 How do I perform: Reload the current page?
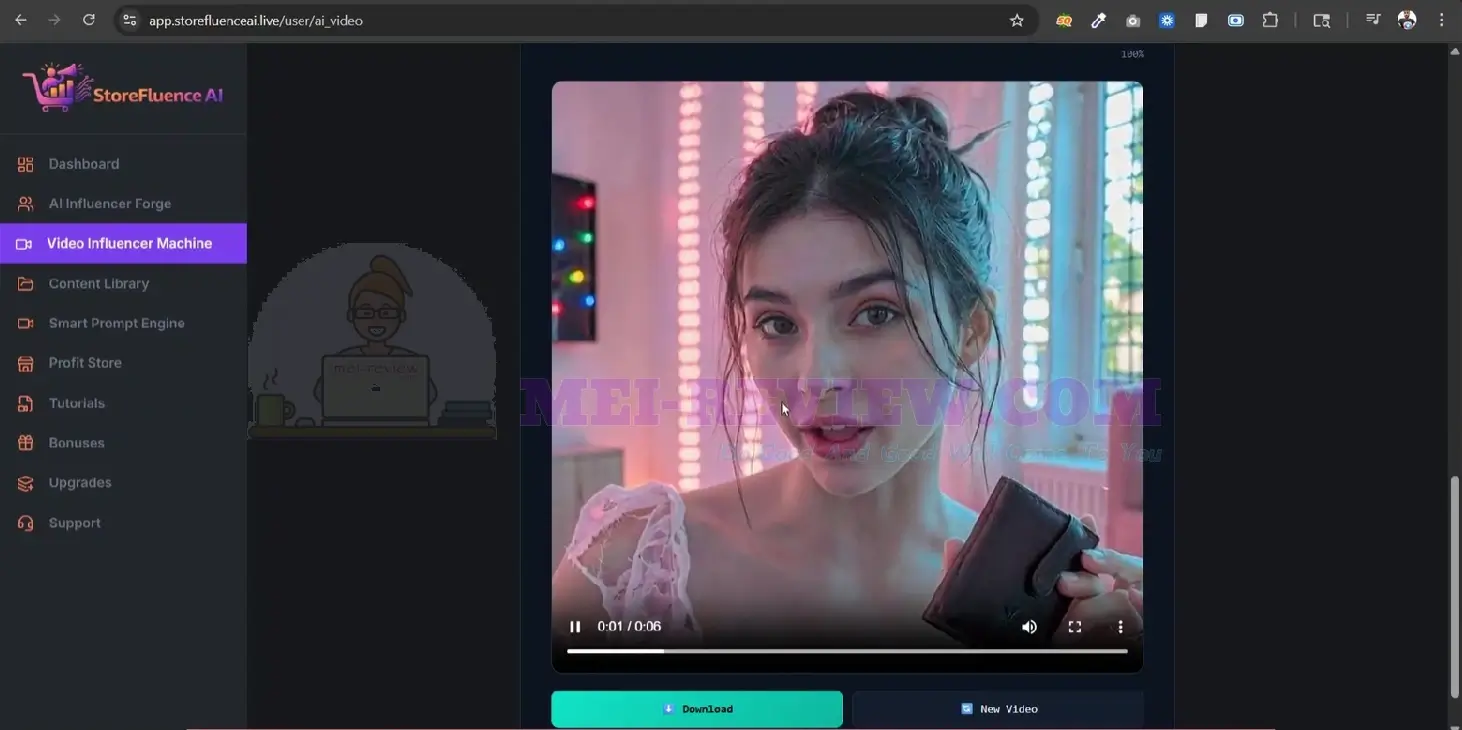[x=89, y=20]
